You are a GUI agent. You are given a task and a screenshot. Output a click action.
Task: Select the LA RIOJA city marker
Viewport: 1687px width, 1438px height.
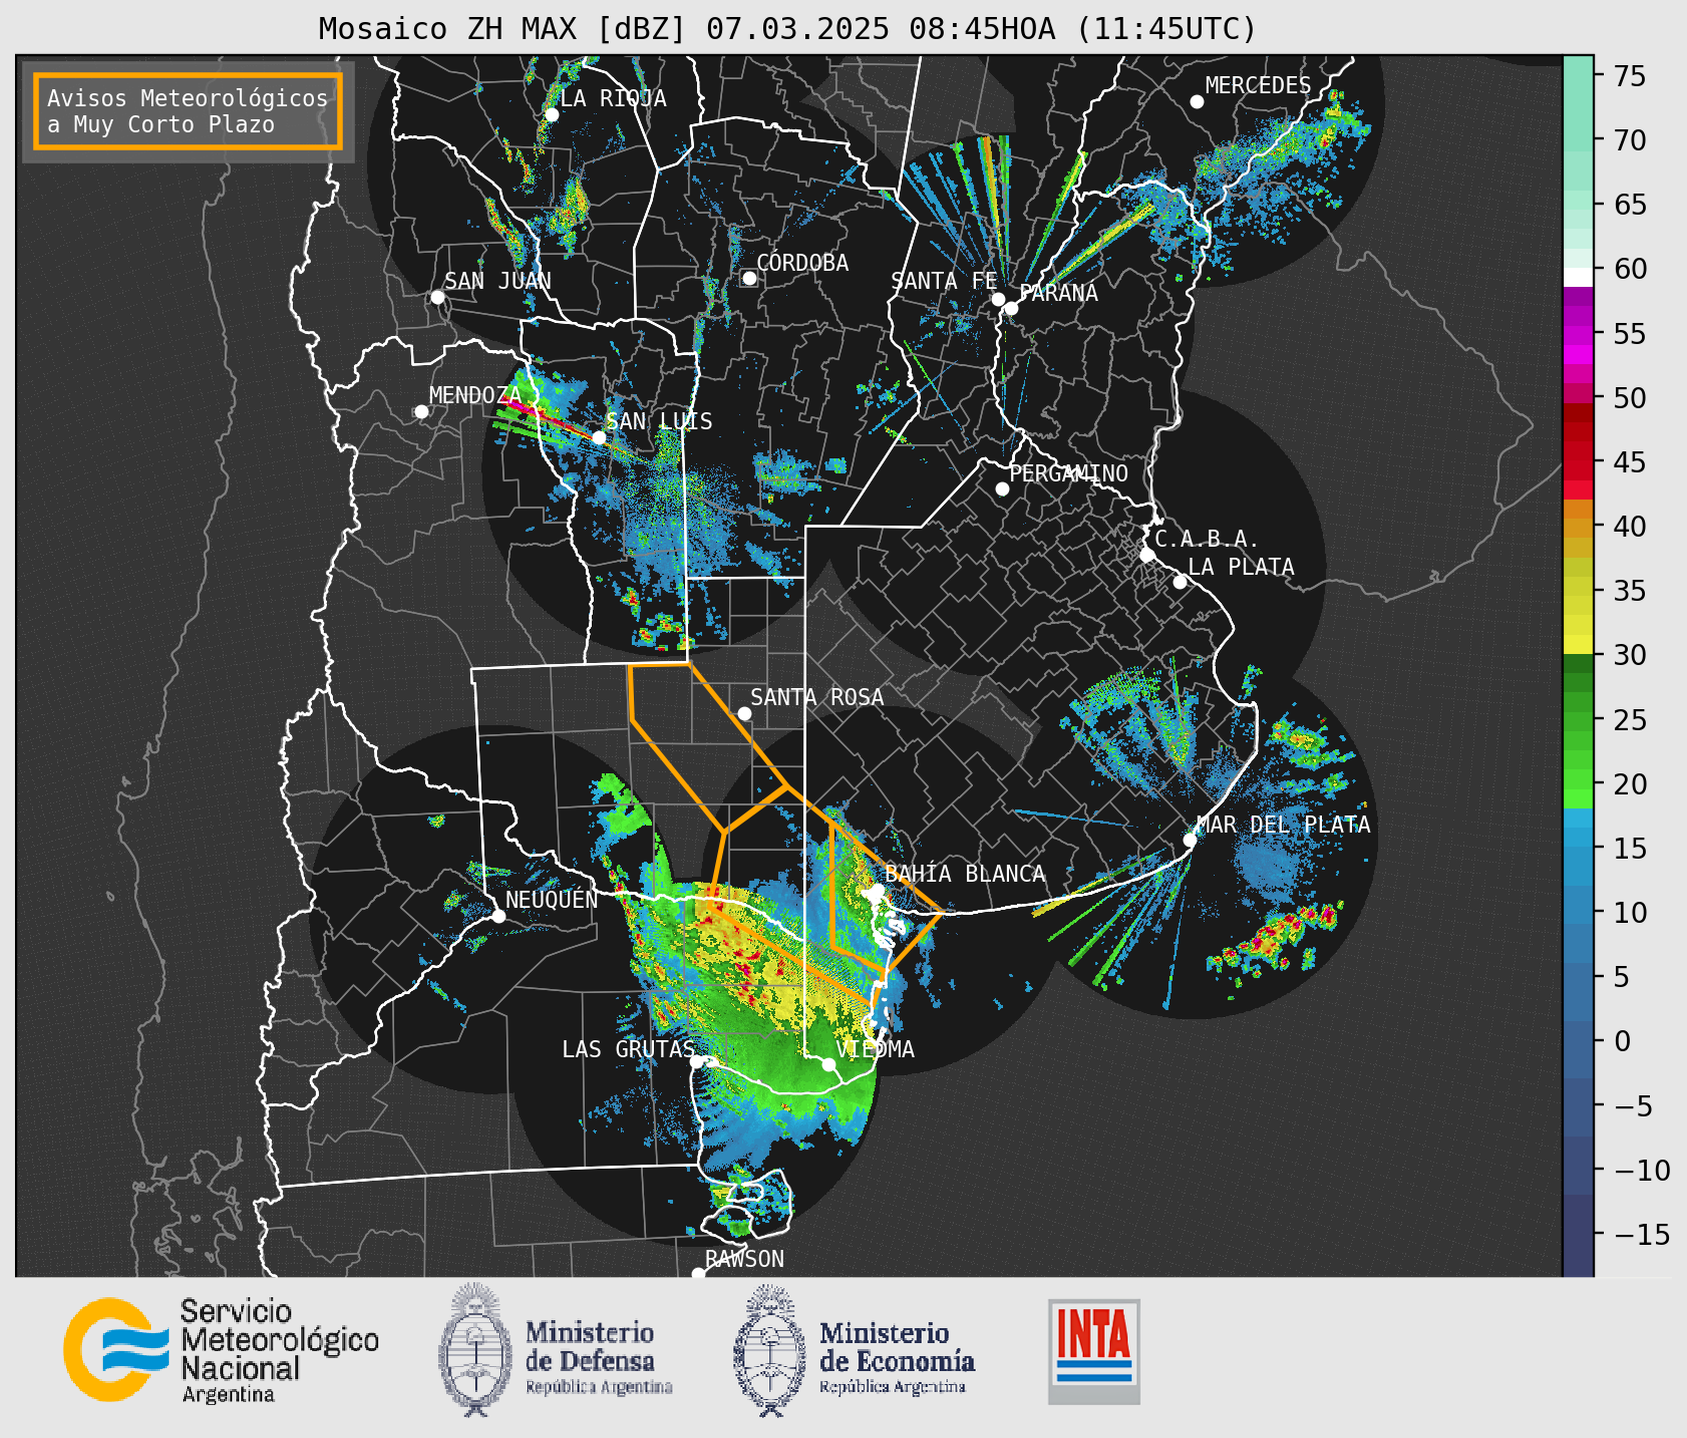(552, 115)
